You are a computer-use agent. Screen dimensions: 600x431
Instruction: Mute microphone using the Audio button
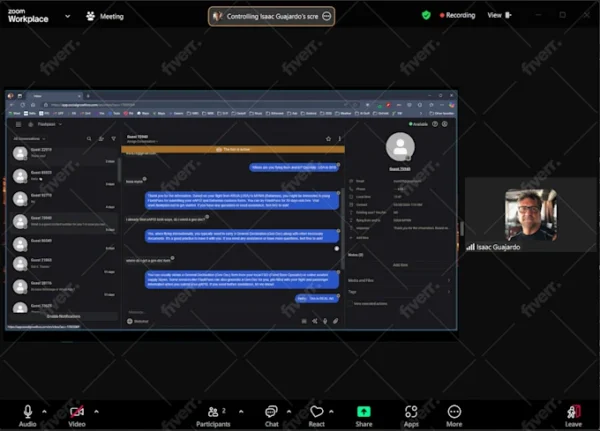tap(27, 411)
